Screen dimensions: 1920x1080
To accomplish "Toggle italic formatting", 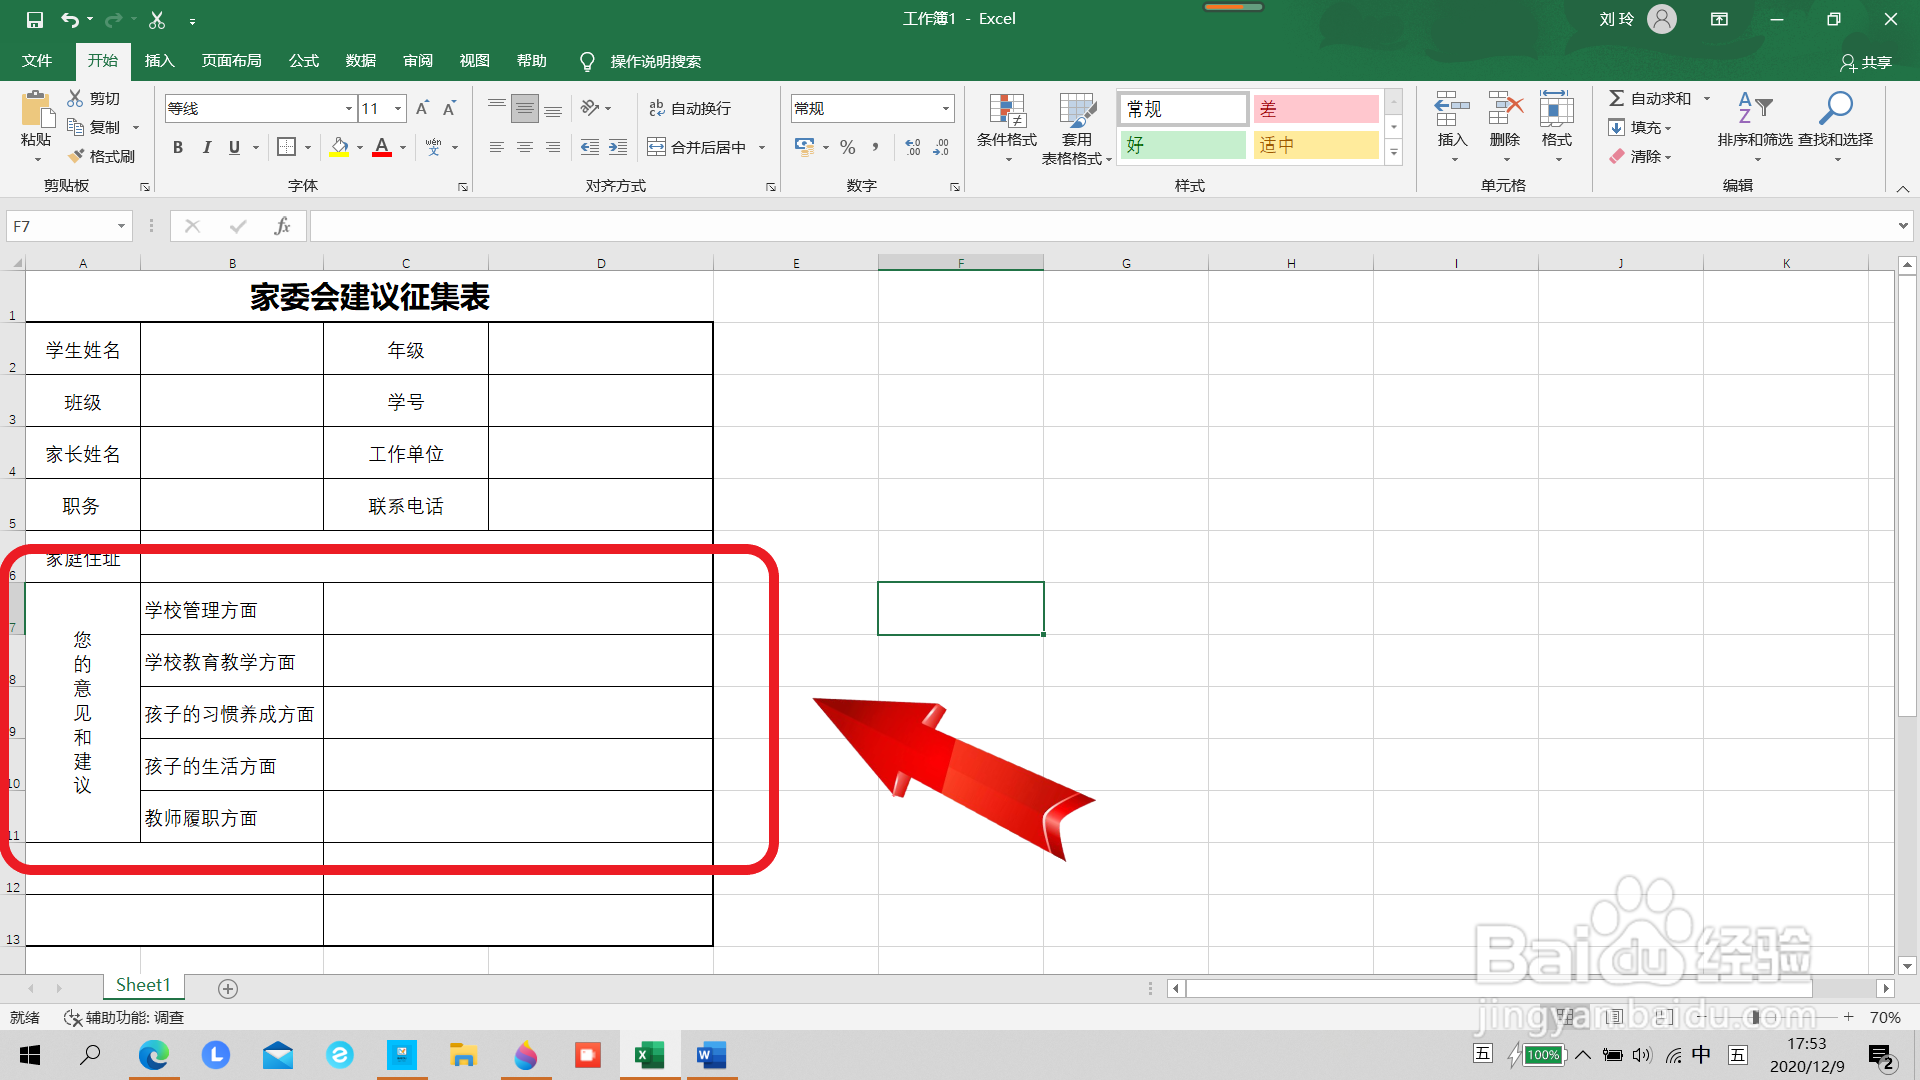I will pyautogui.click(x=206, y=147).
